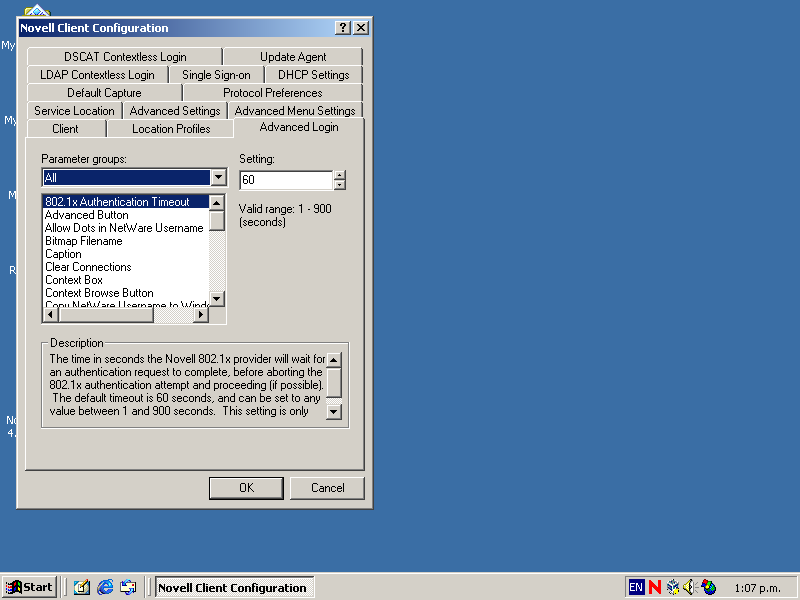Click the gear-shaped tray icon beside the Novell N
The width and height of the screenshot is (800, 600).
point(673,587)
